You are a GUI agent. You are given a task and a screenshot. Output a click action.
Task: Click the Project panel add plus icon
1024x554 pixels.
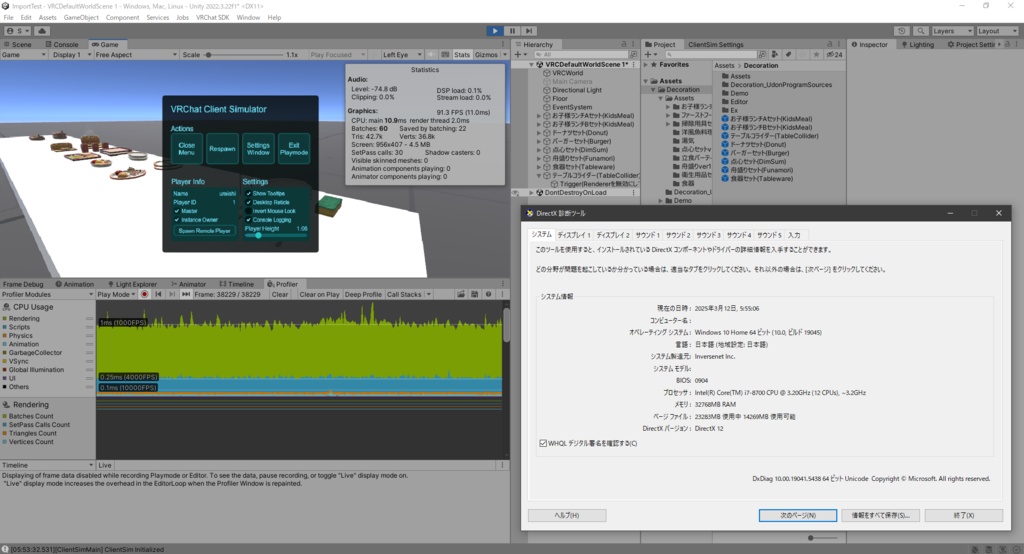point(650,55)
